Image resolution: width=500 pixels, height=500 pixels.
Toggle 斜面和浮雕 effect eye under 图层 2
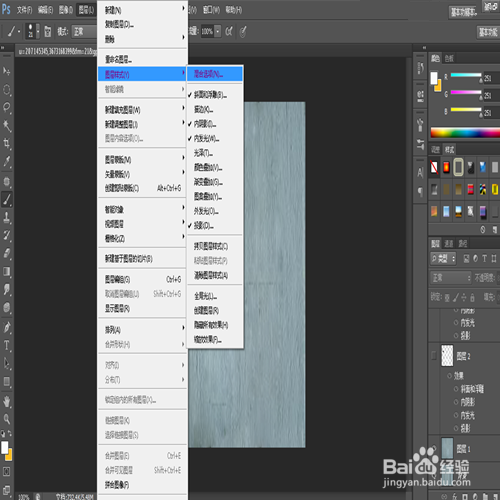tap(456, 389)
